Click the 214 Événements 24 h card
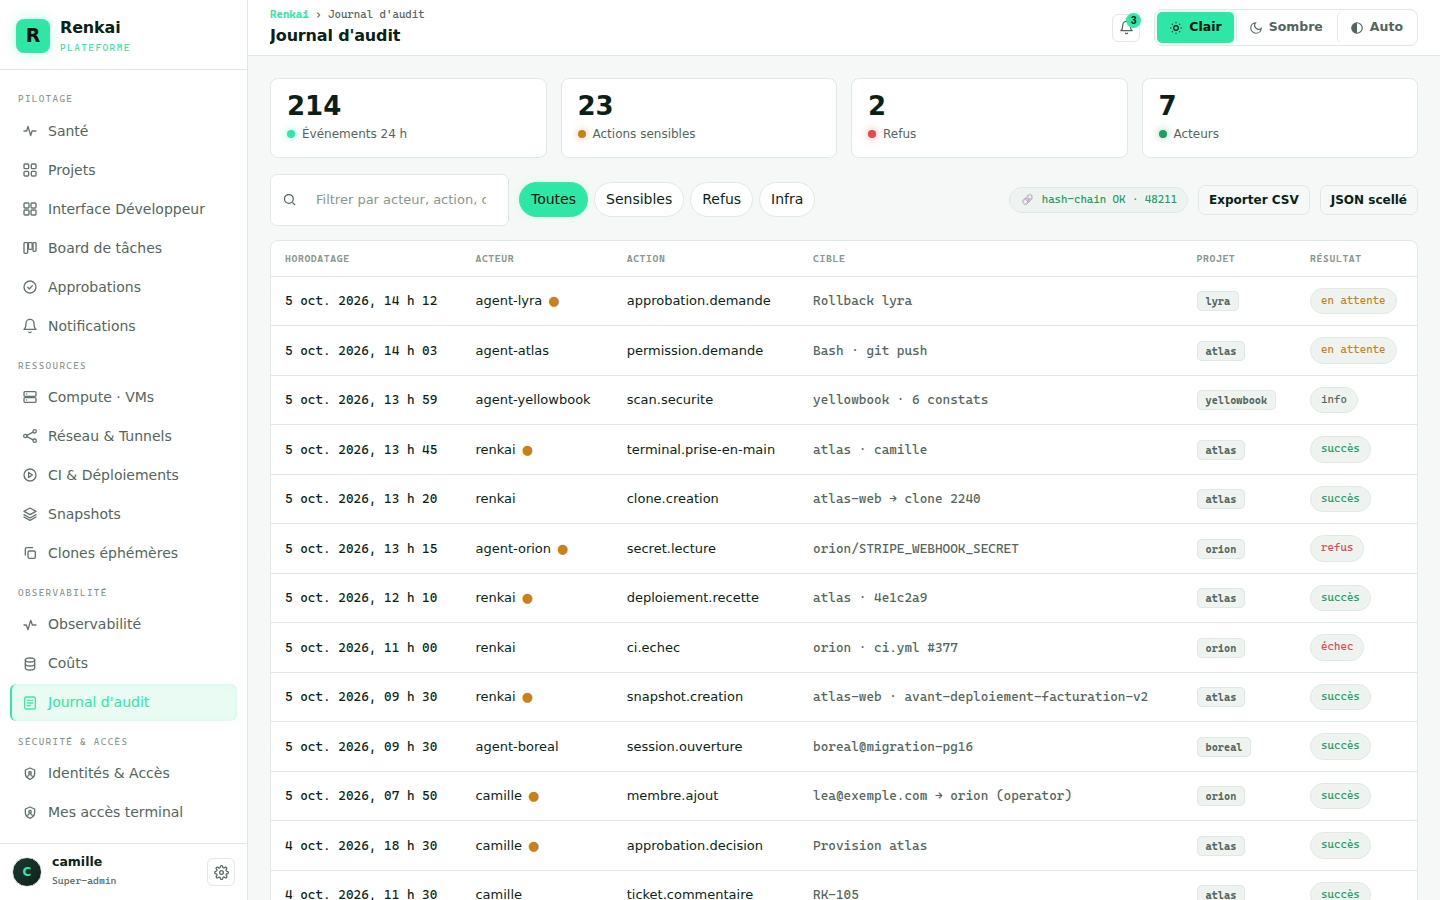 point(408,118)
